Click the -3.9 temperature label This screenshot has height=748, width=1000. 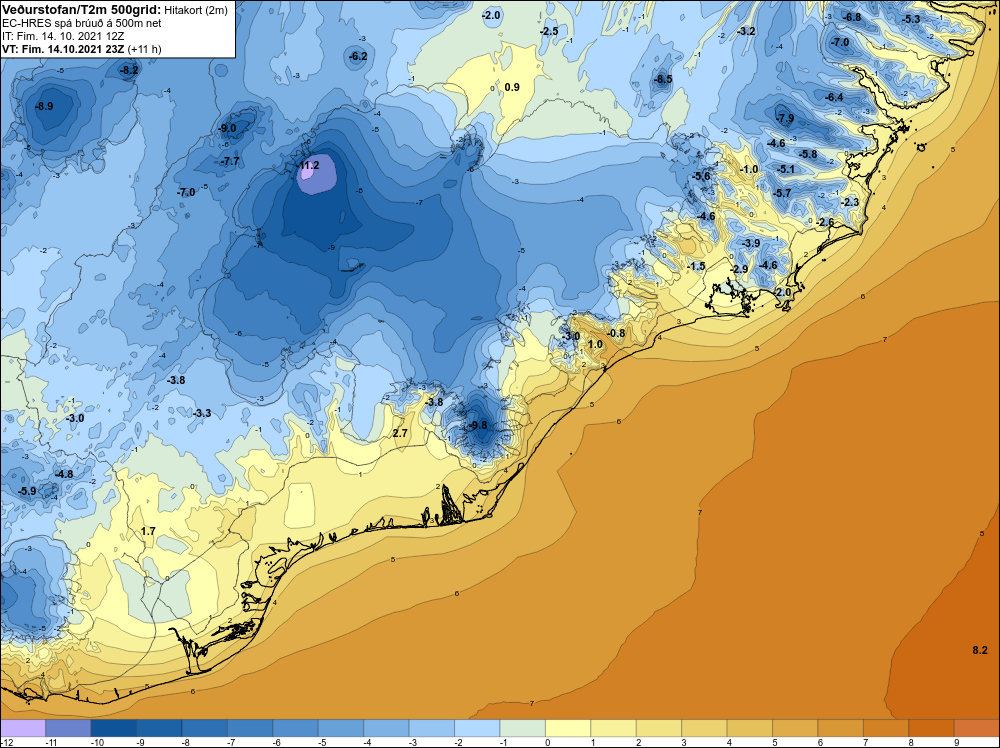(751, 244)
